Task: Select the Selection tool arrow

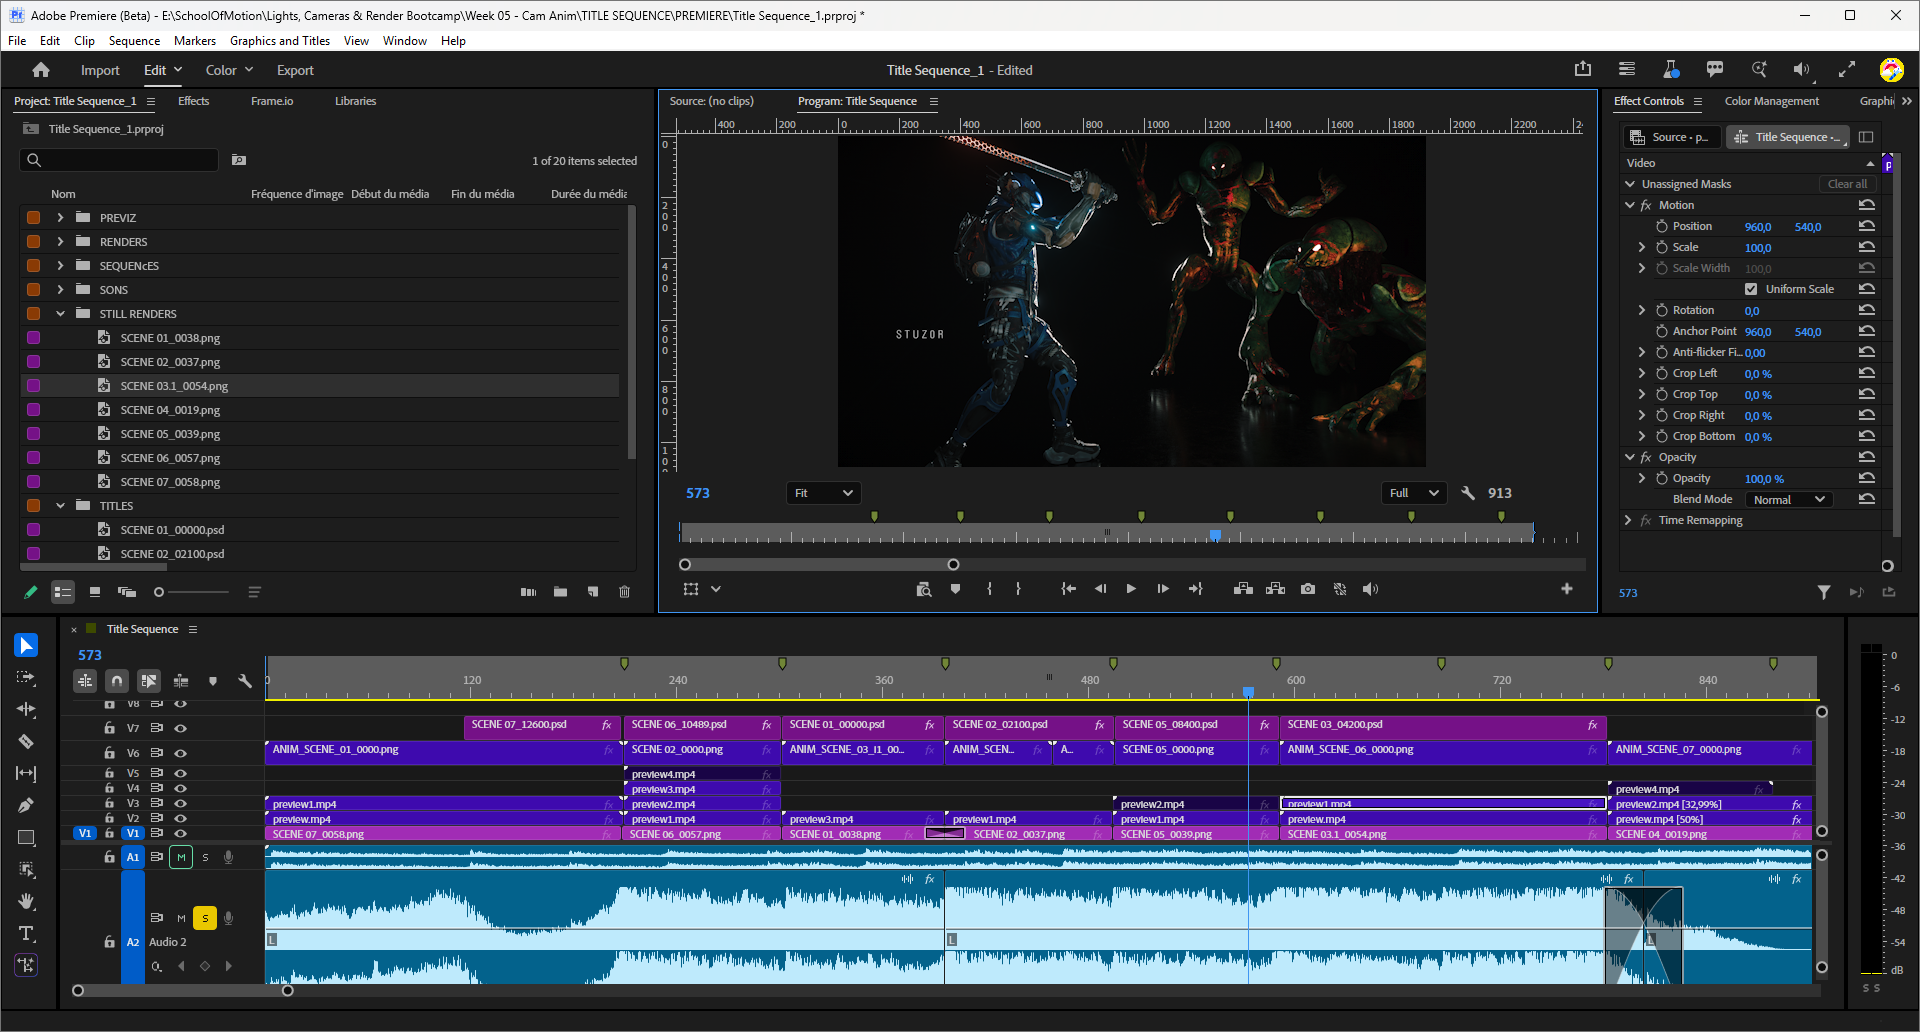Action: pyautogui.click(x=26, y=645)
